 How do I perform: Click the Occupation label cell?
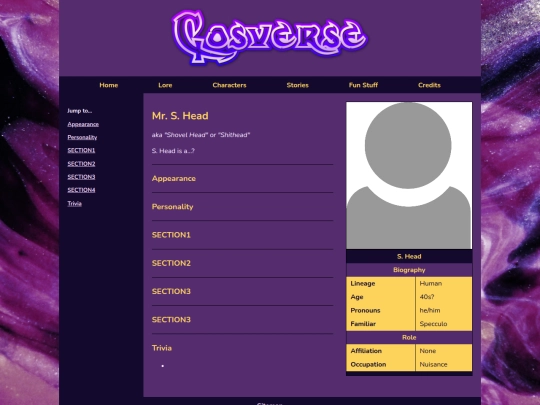(x=381, y=364)
